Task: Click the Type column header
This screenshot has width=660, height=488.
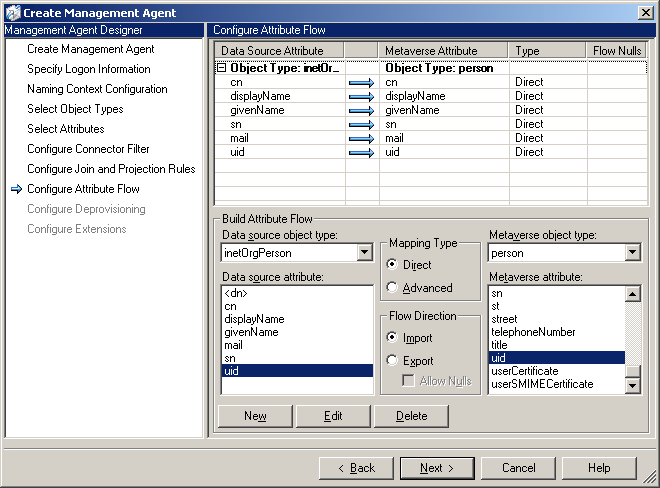Action: 547,51
